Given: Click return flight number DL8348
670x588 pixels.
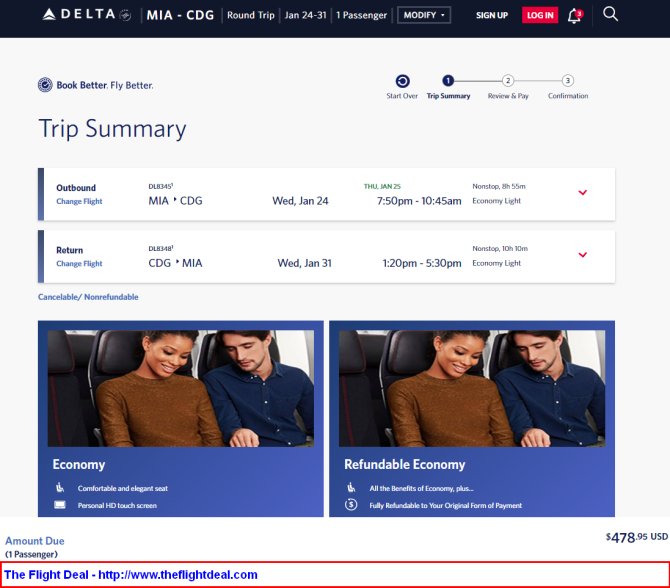Looking at the screenshot, I should [x=161, y=249].
